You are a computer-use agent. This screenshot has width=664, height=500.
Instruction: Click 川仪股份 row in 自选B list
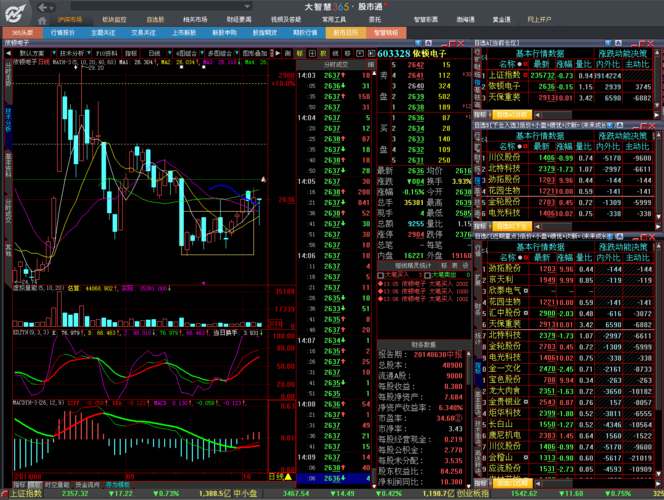[568, 158]
